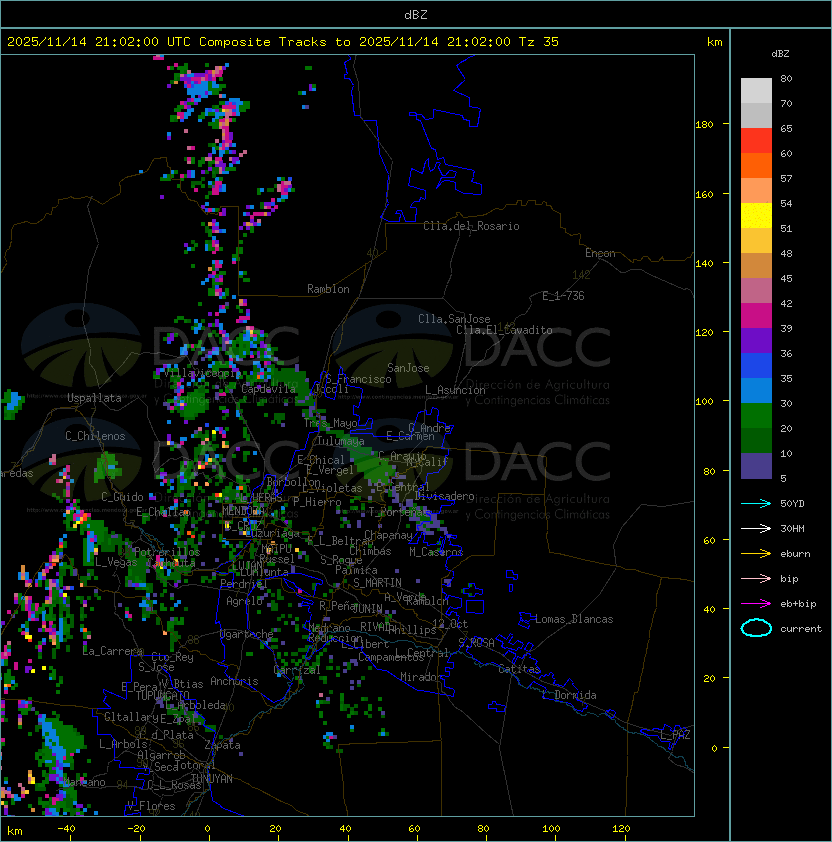
Task: Click the white 30HM track arrow
Action: click(x=756, y=529)
